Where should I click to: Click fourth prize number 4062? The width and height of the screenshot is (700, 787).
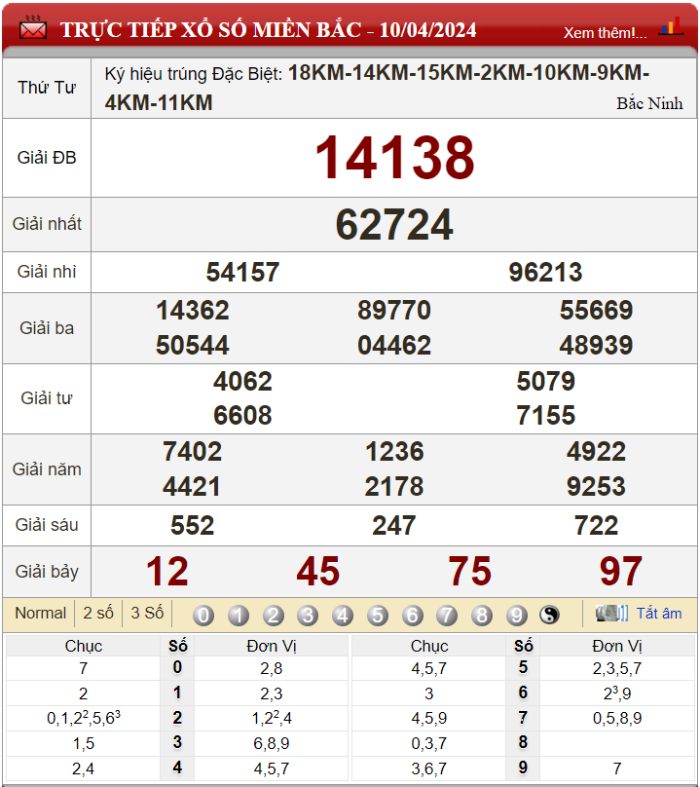click(242, 381)
